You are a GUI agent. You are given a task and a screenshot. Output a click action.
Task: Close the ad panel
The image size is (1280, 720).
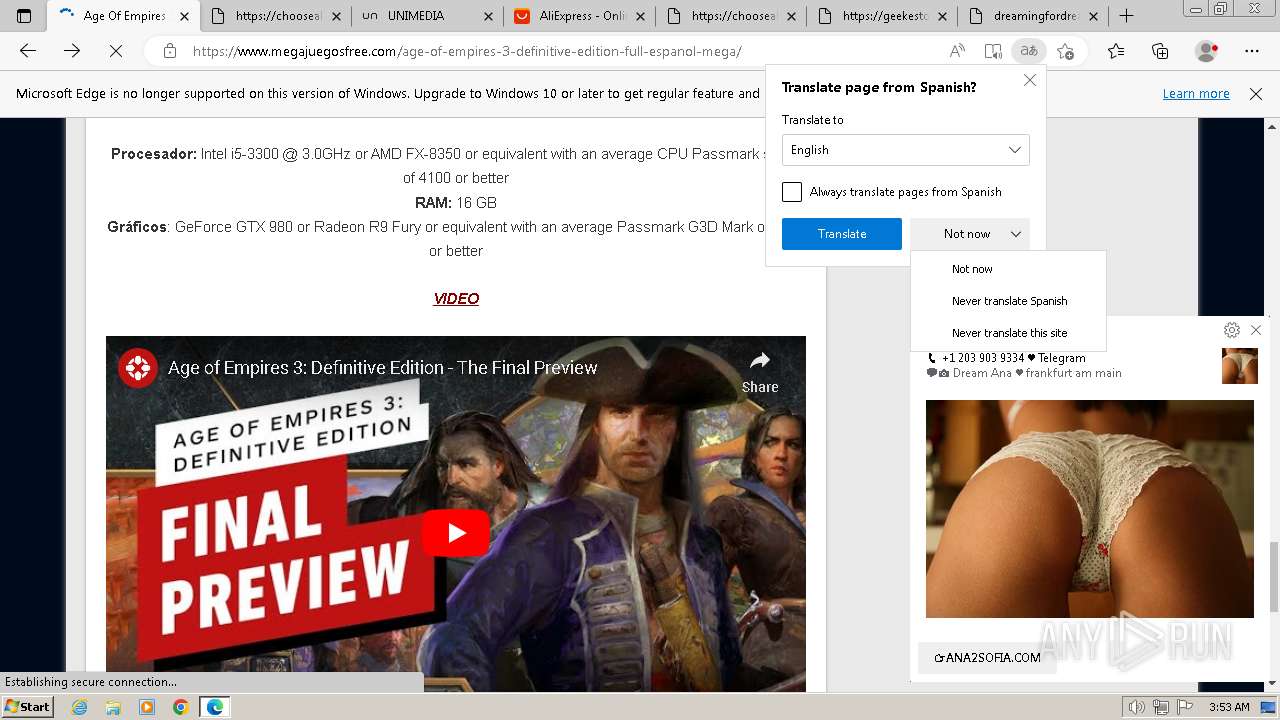[x=1256, y=330]
